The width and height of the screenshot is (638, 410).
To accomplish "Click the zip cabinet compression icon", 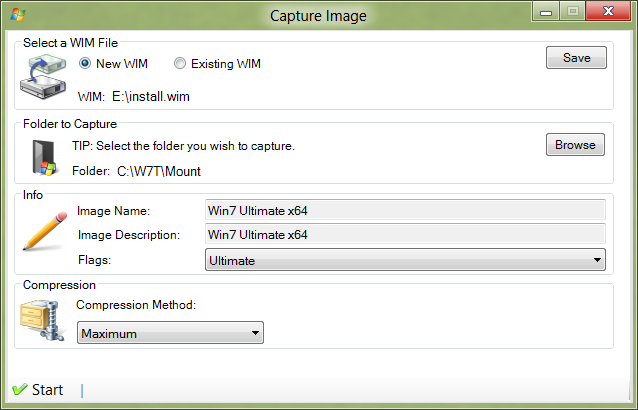I will point(42,321).
